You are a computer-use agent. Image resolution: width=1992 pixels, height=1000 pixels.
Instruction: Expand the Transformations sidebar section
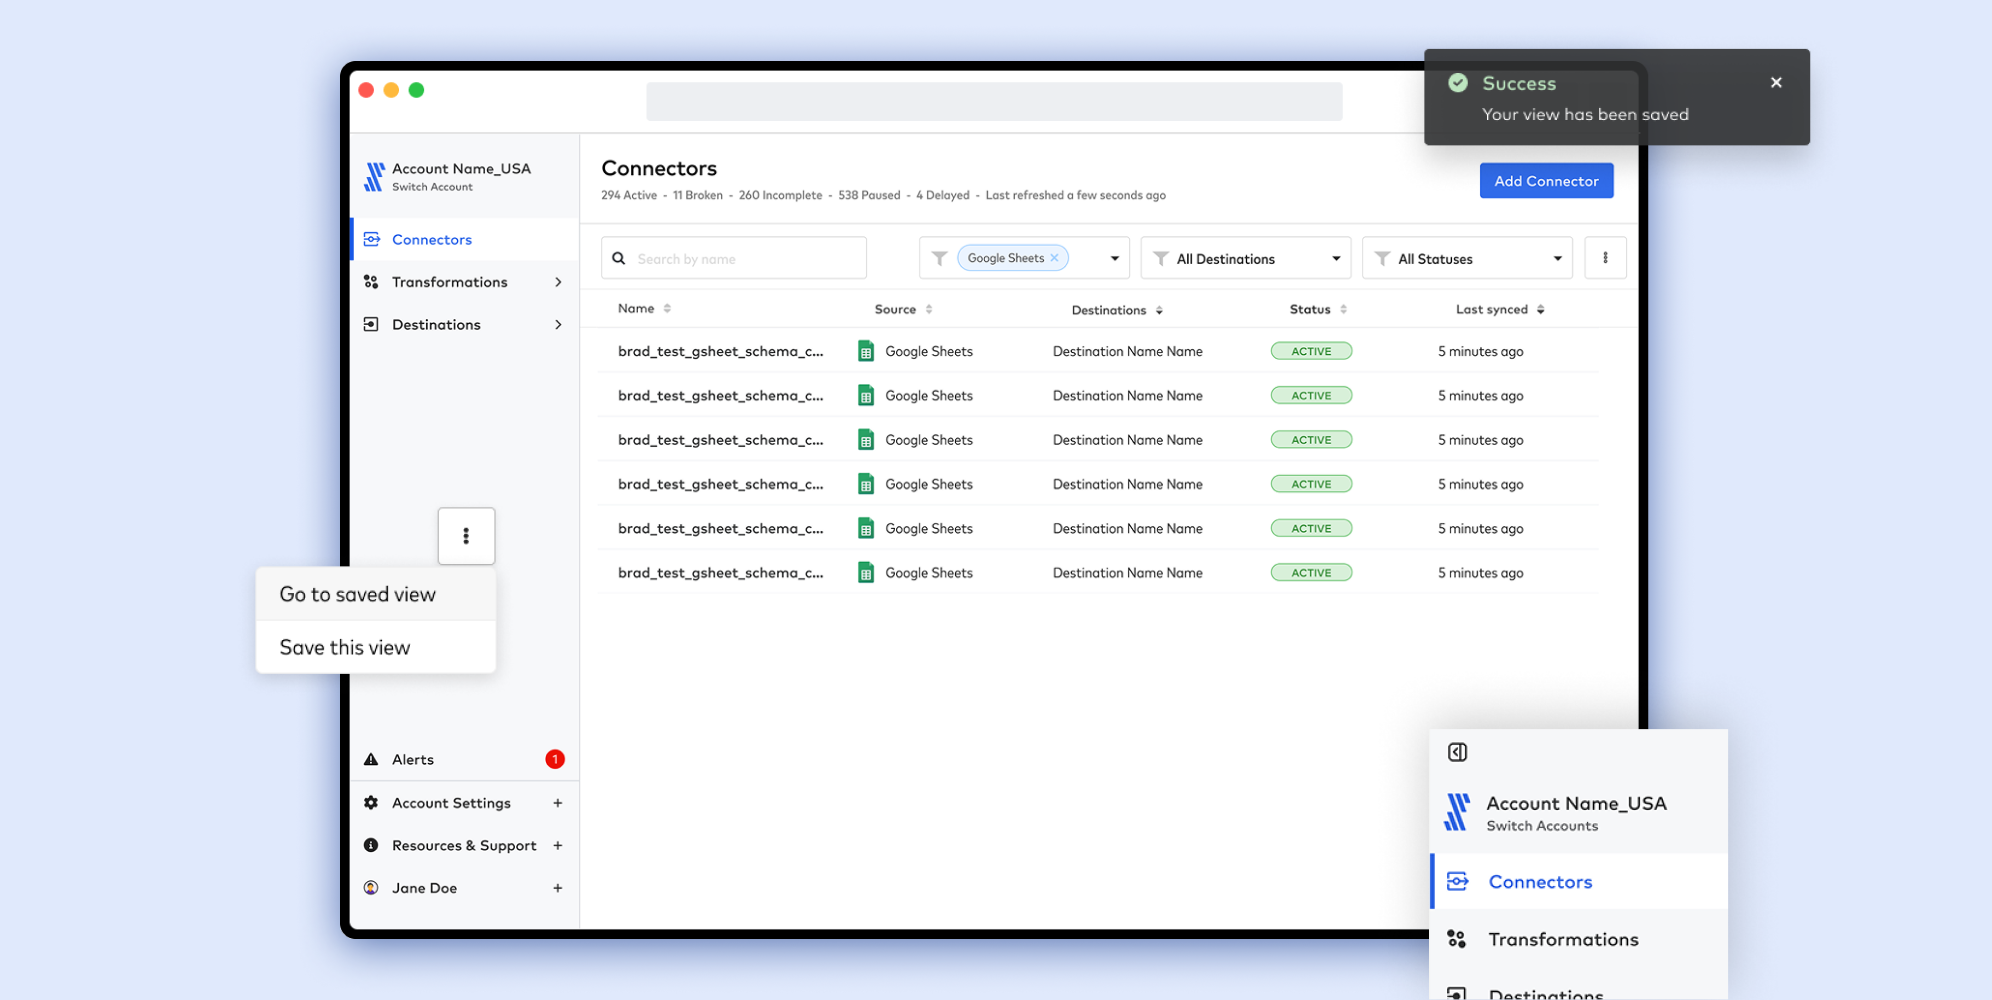(558, 282)
